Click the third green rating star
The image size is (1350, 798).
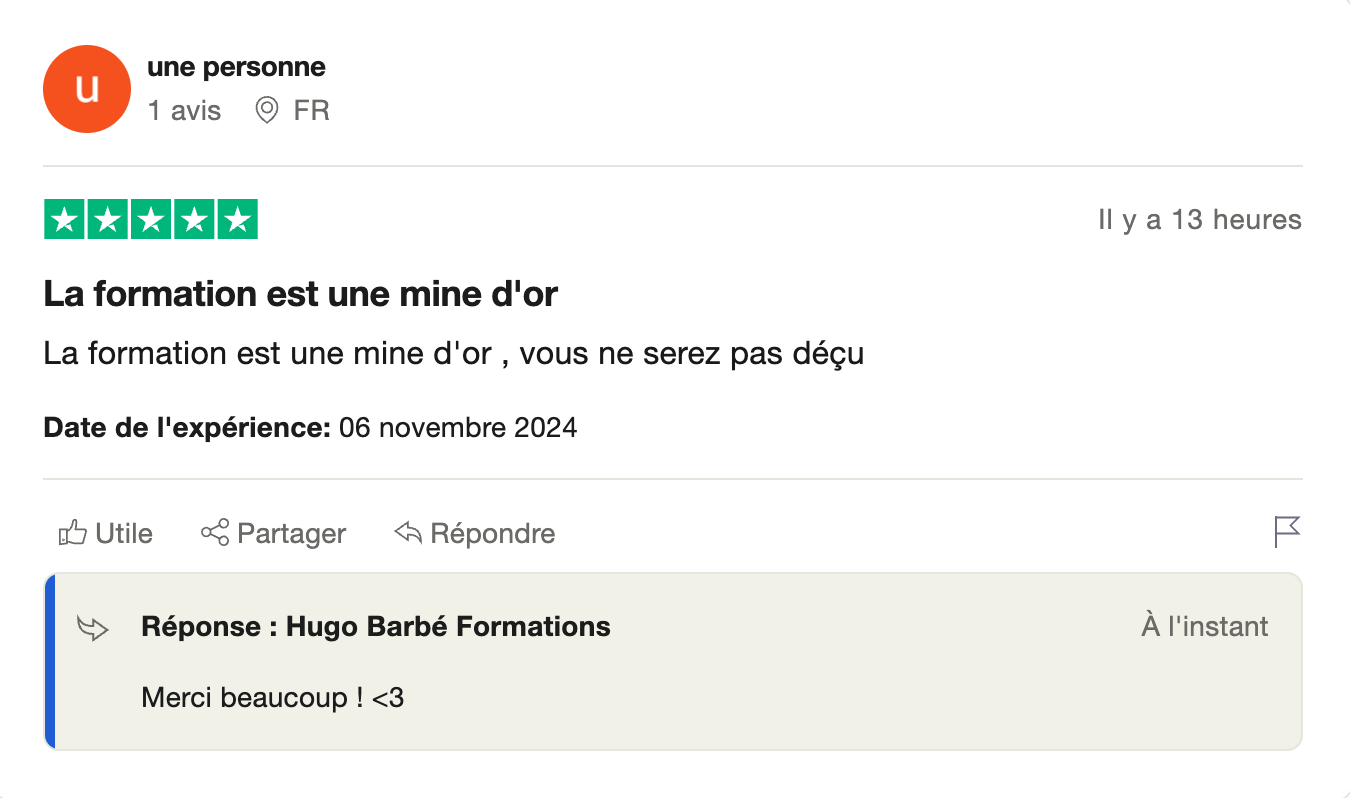(x=151, y=220)
